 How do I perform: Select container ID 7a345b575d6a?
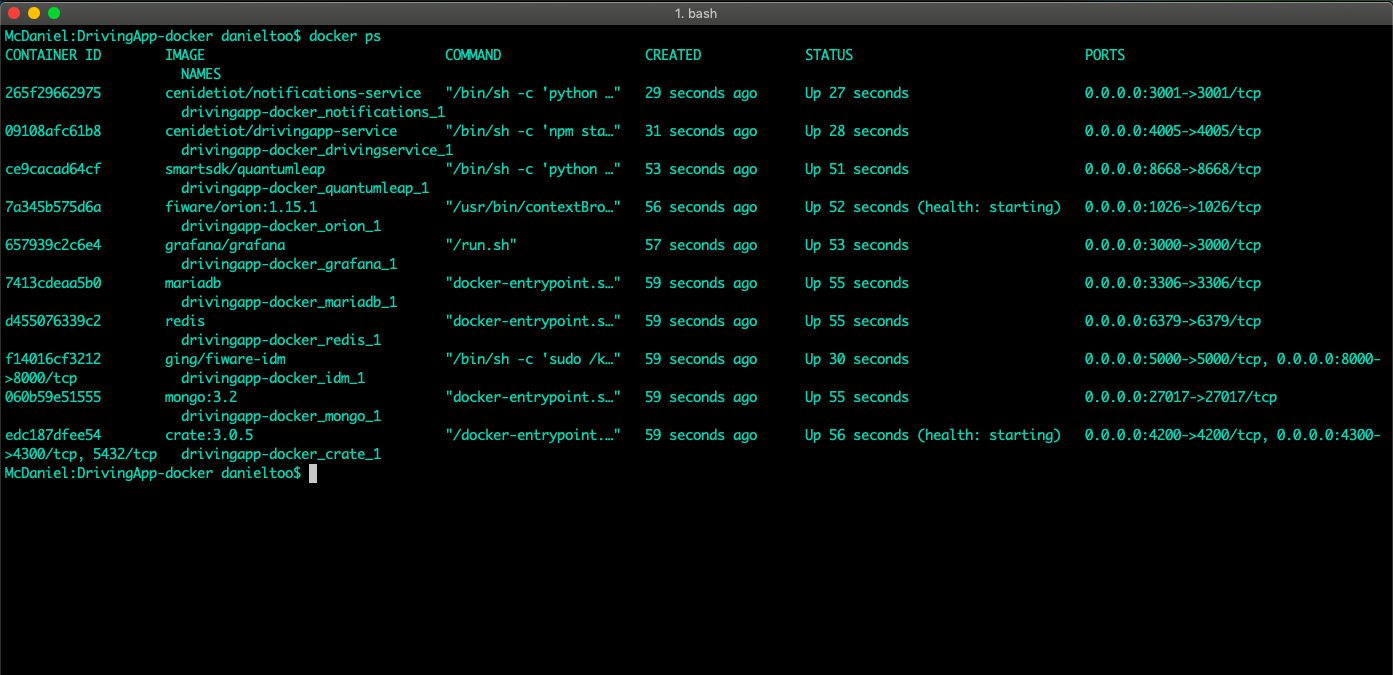pos(53,207)
